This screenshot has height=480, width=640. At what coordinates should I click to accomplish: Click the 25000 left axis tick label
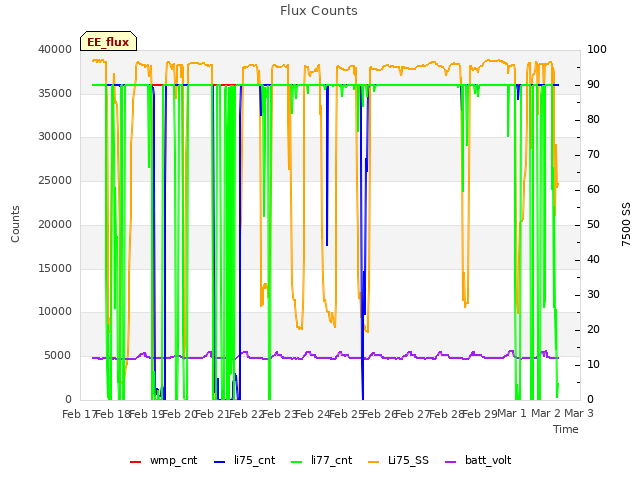coord(55,180)
